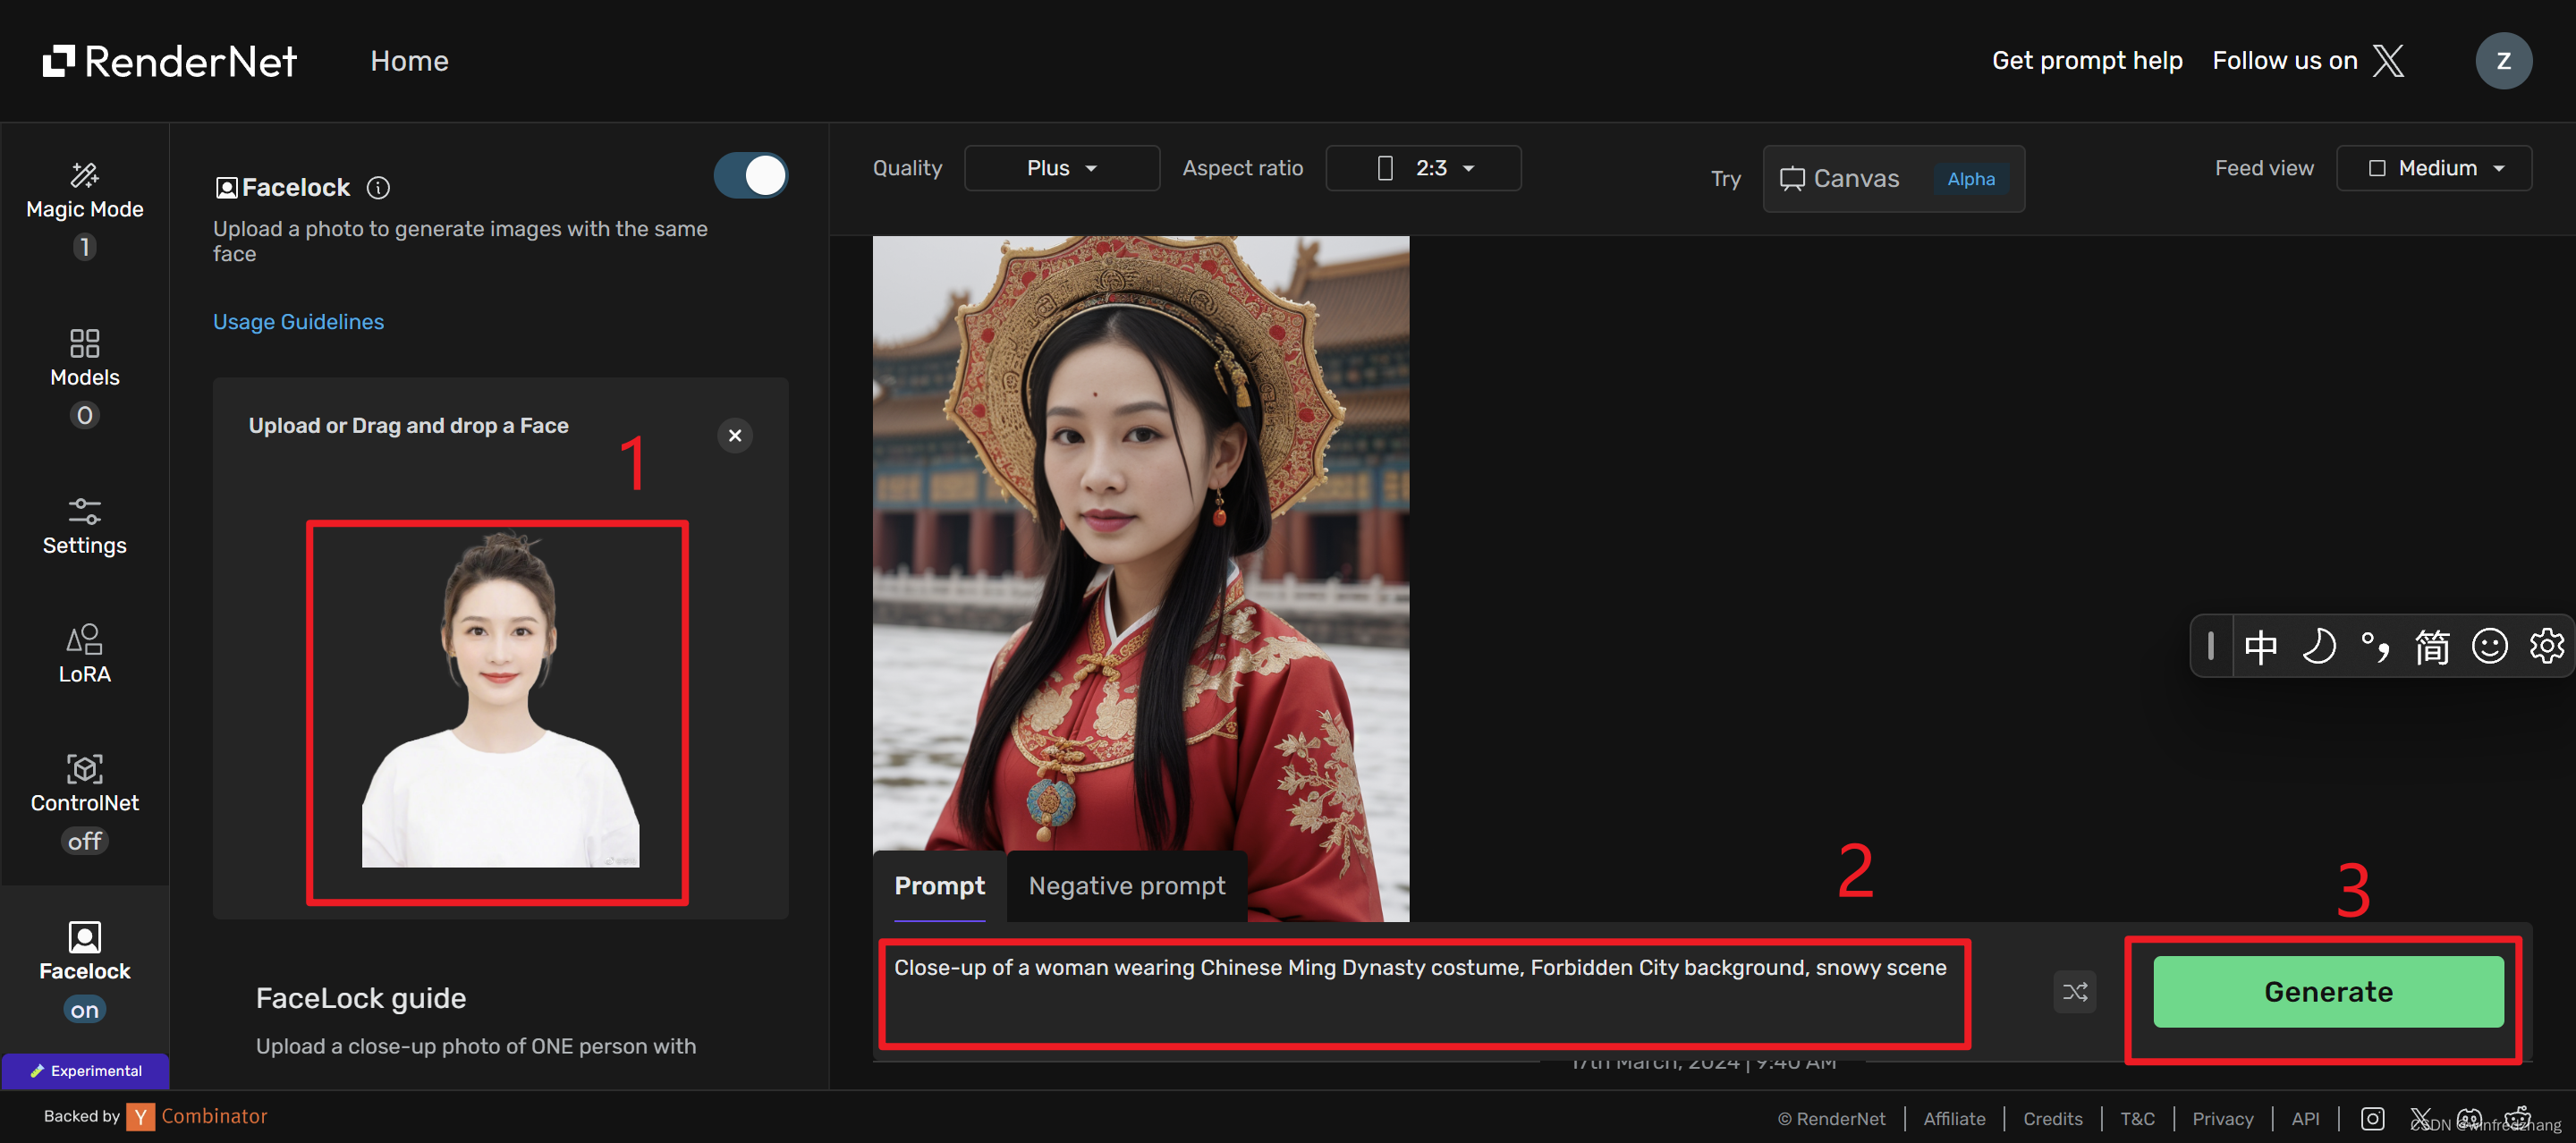Open the Settings panel
Viewport: 2576px width, 1143px height.
pos(85,528)
